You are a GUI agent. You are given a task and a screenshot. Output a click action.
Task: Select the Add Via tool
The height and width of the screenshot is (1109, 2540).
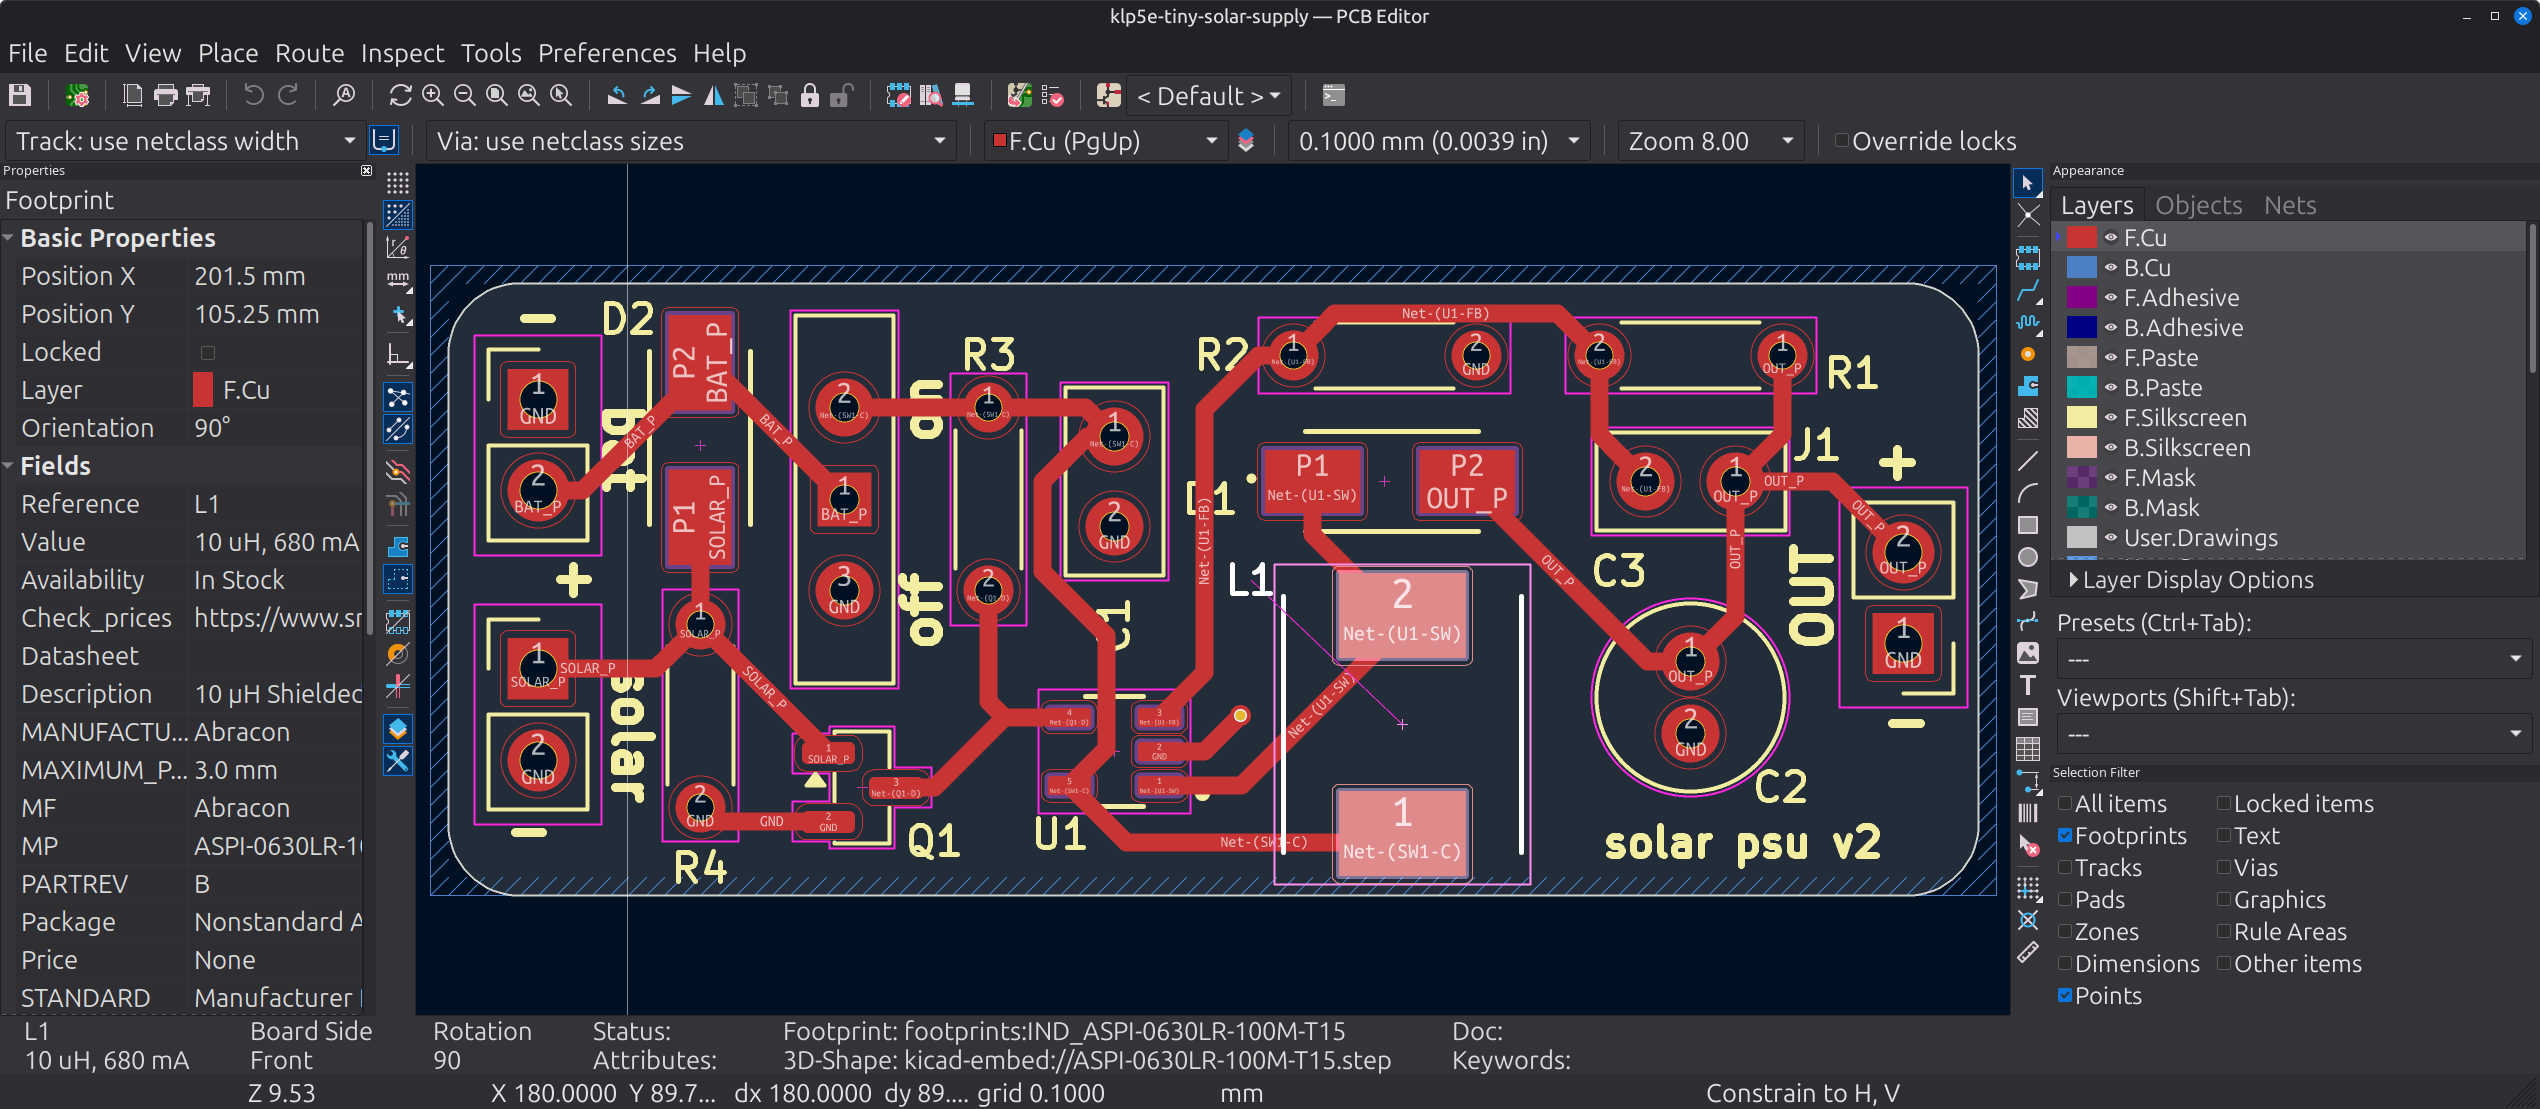pyautogui.click(x=2027, y=354)
